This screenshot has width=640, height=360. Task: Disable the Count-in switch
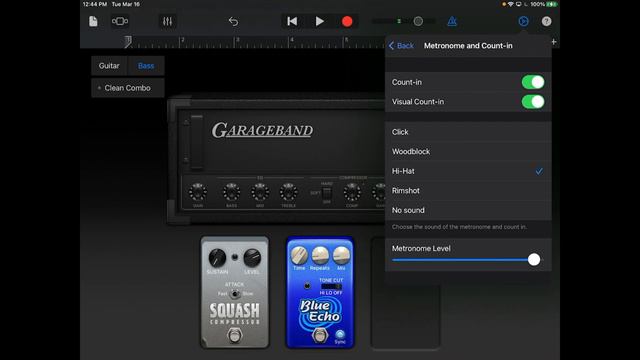click(x=533, y=82)
